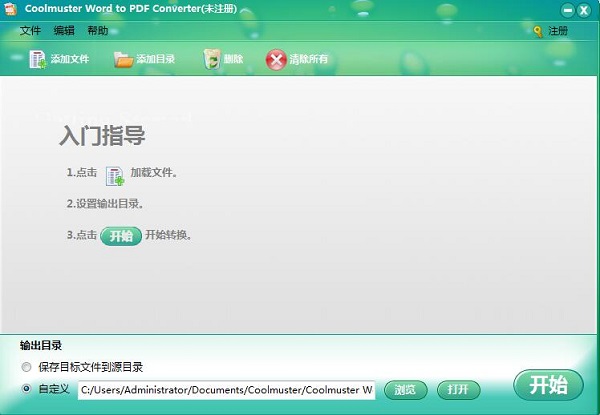Click the large 开始 (Start) button
This screenshot has width=600, height=415.
tap(548, 385)
